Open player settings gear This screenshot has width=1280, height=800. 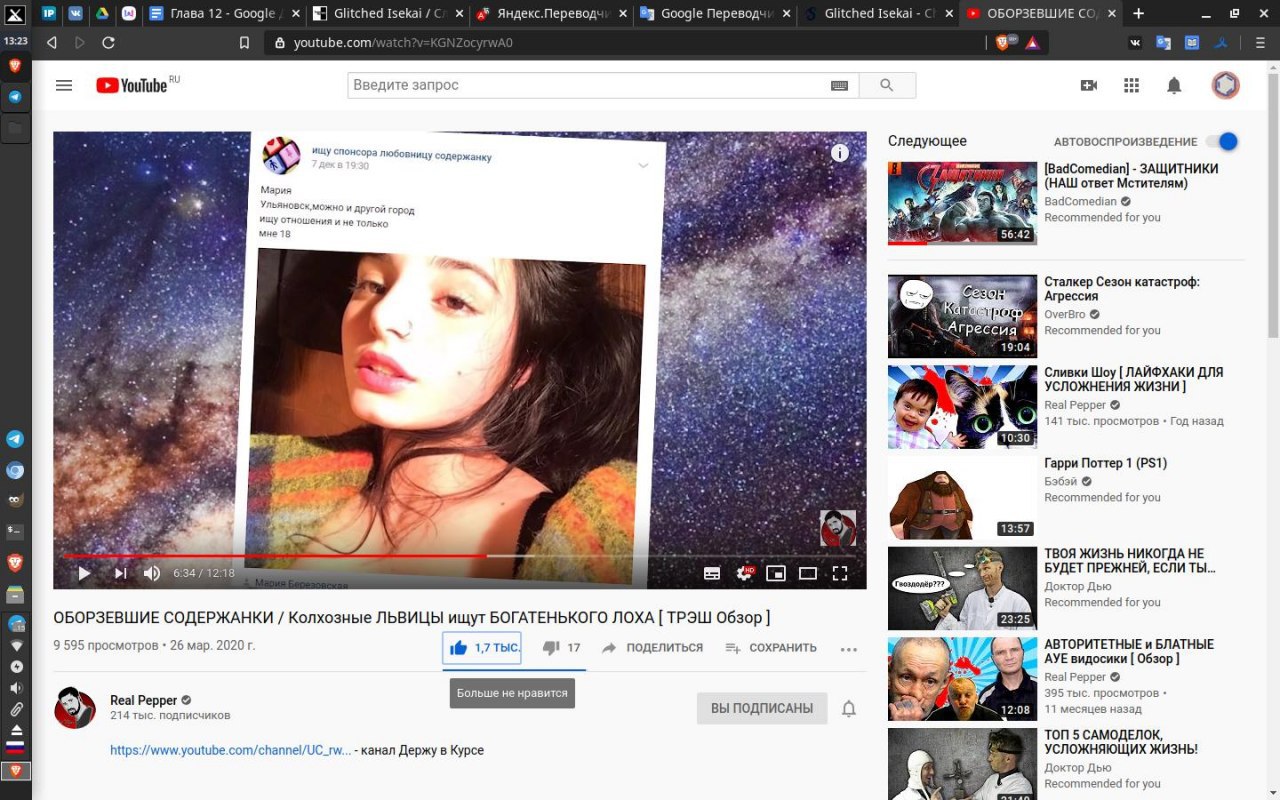(x=744, y=573)
